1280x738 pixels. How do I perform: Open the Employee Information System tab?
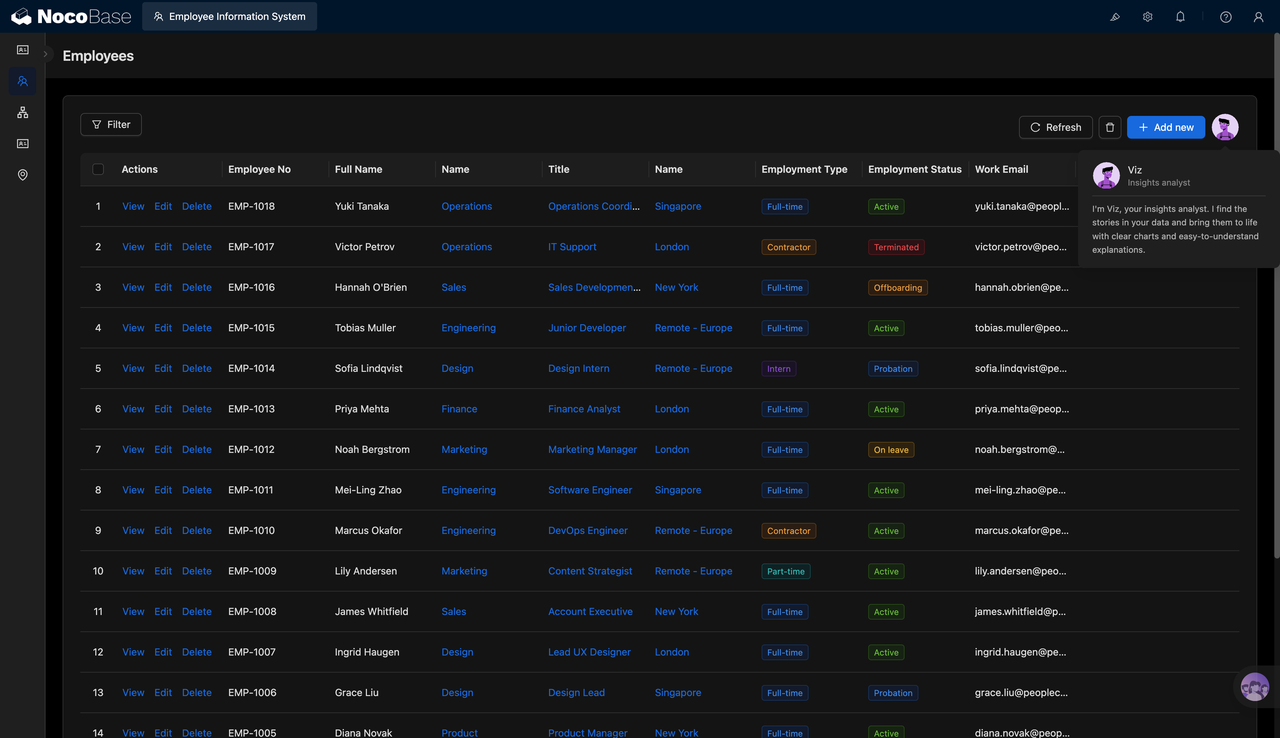(x=230, y=16)
